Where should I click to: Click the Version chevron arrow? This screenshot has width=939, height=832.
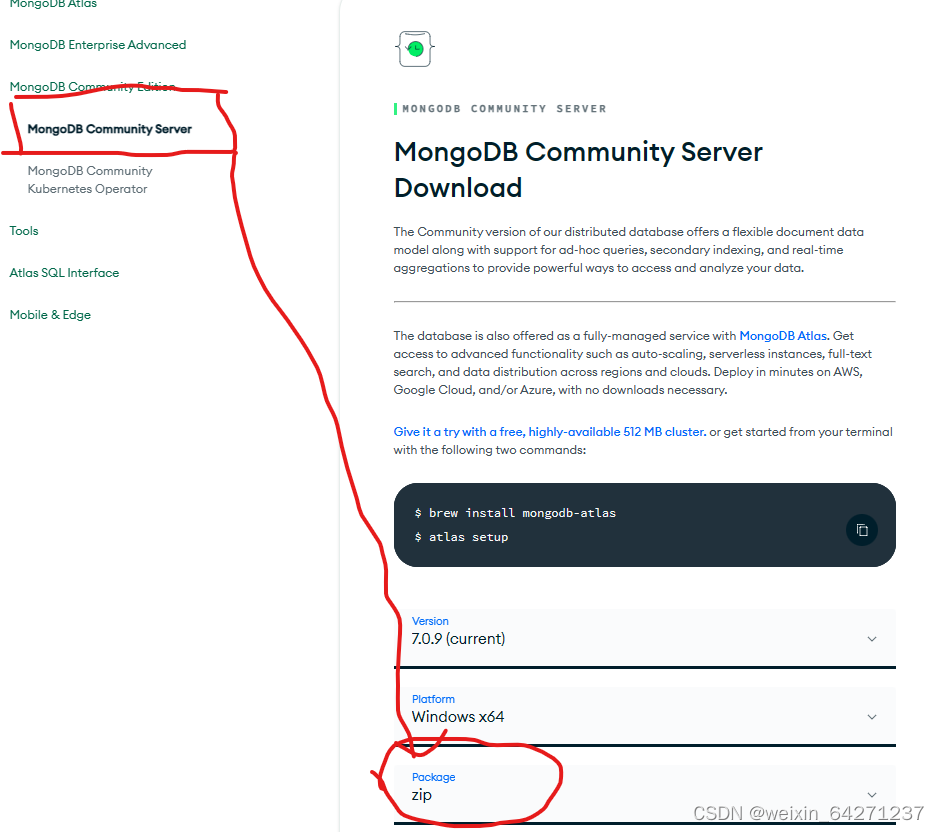[x=871, y=638]
